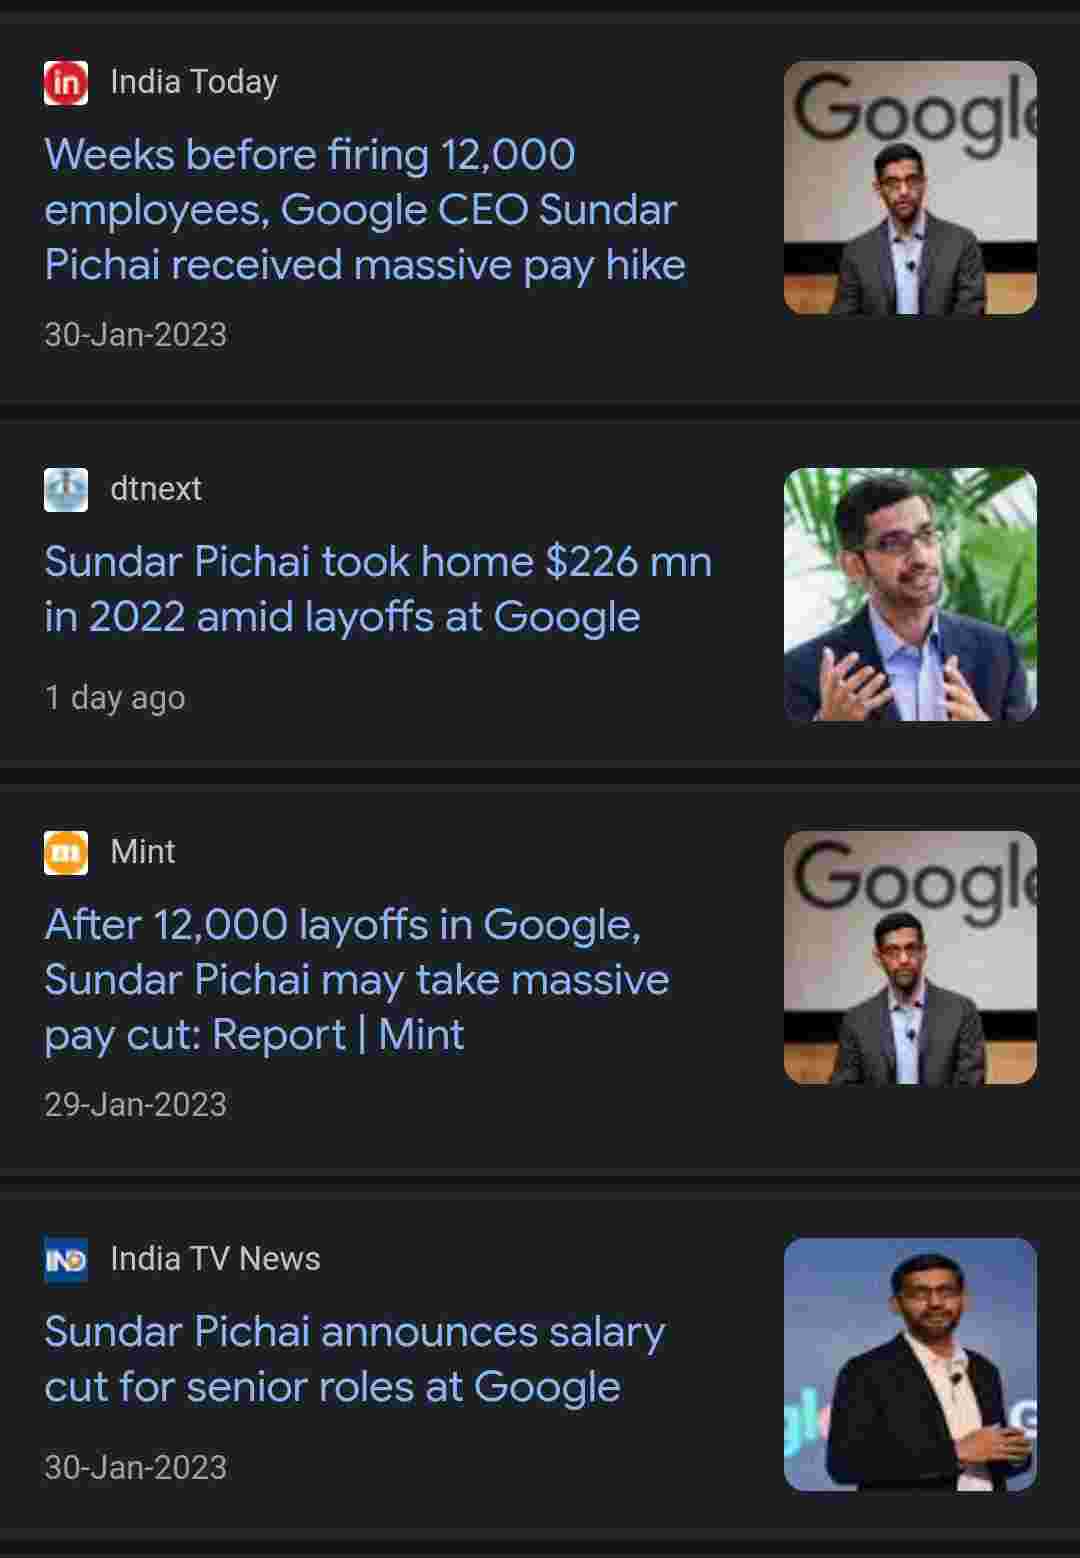Click the 30-Jan-2023 date under India Today

click(135, 335)
